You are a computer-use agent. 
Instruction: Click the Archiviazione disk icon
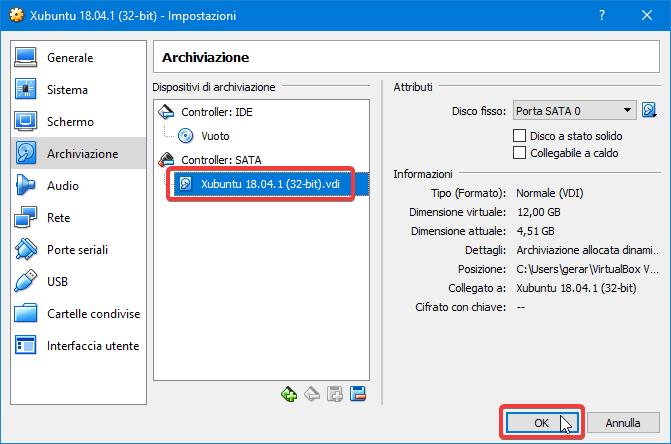25,153
